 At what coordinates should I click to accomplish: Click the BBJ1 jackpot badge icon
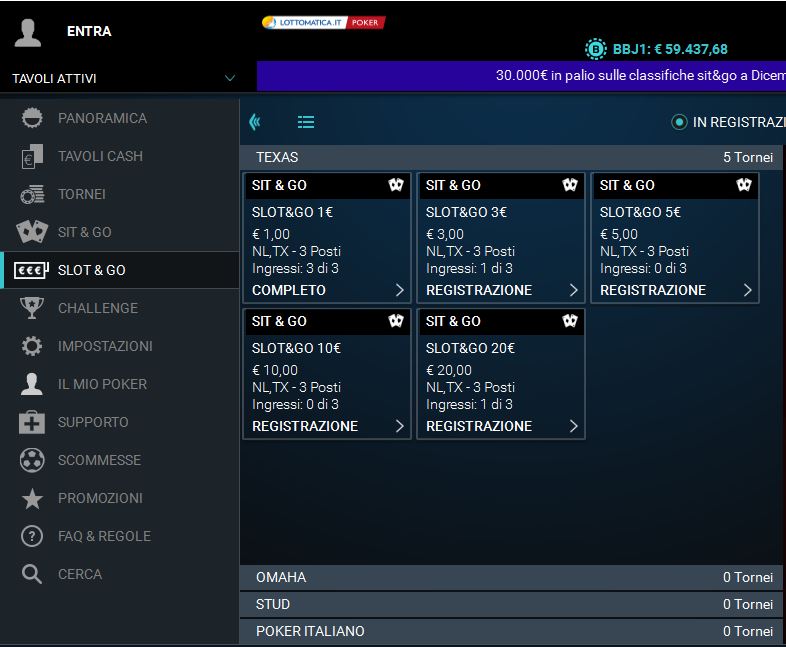[596, 49]
